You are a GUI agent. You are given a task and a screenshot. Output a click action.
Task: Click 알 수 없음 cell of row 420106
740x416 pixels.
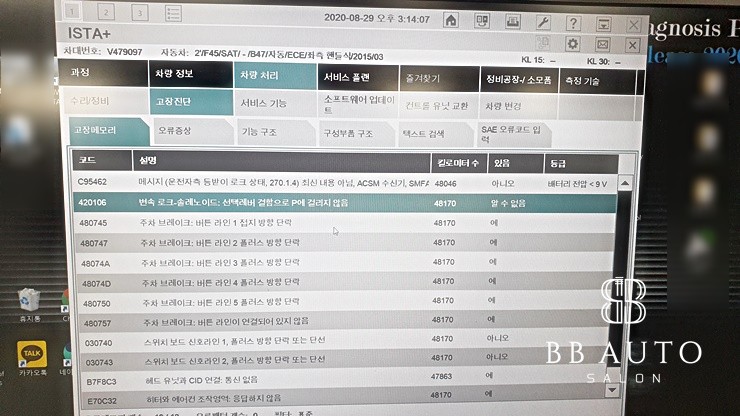pos(508,204)
